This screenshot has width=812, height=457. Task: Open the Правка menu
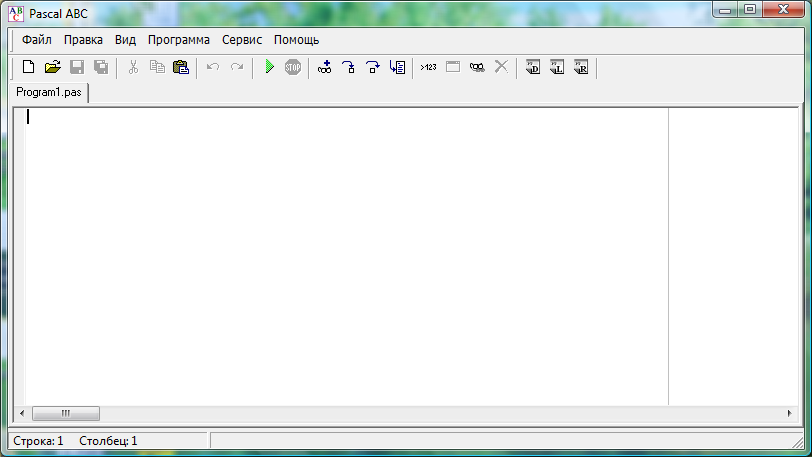click(x=83, y=40)
